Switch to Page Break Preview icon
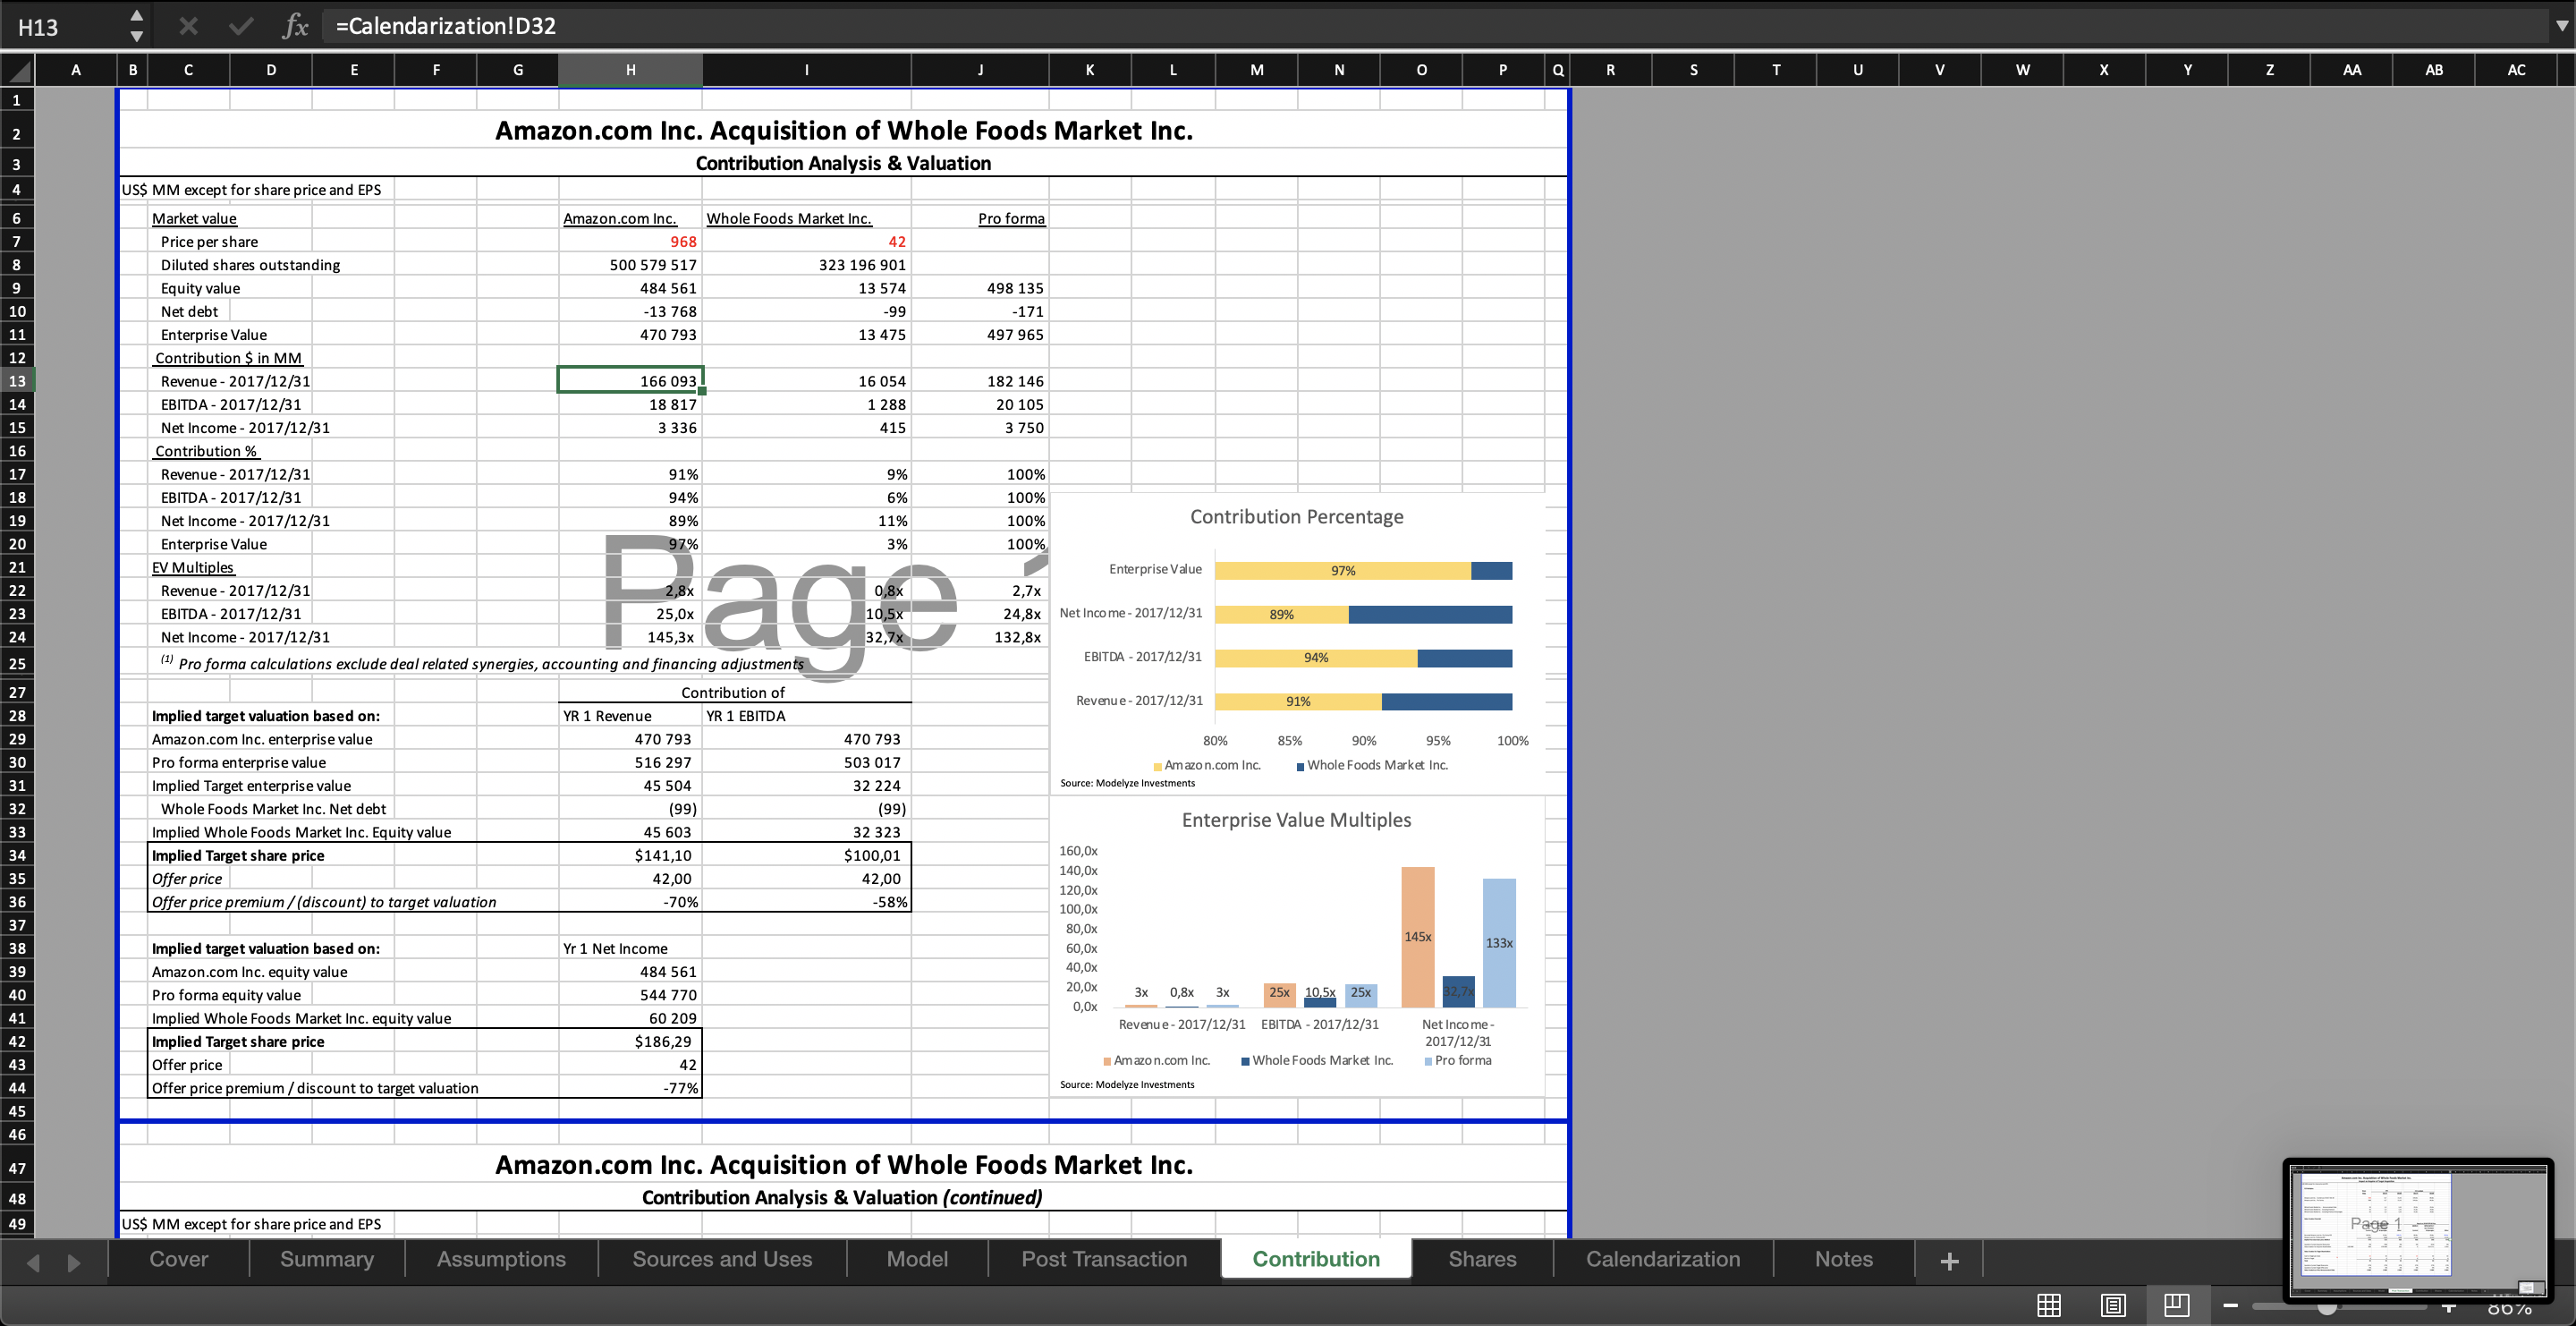 (x=2177, y=1305)
